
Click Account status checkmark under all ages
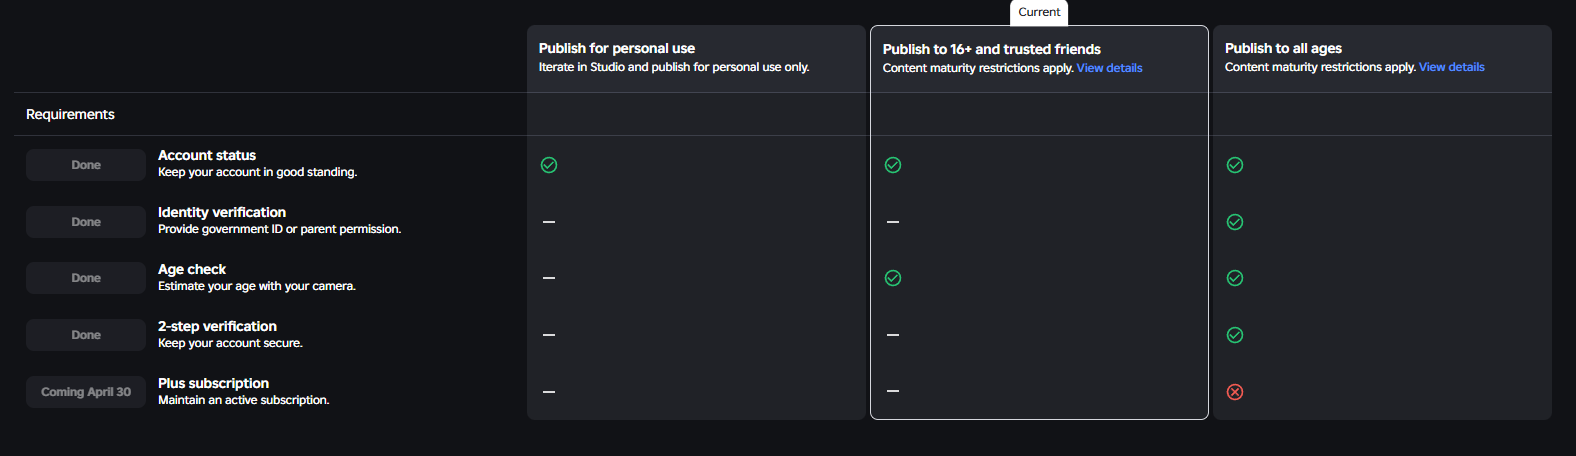click(1235, 165)
